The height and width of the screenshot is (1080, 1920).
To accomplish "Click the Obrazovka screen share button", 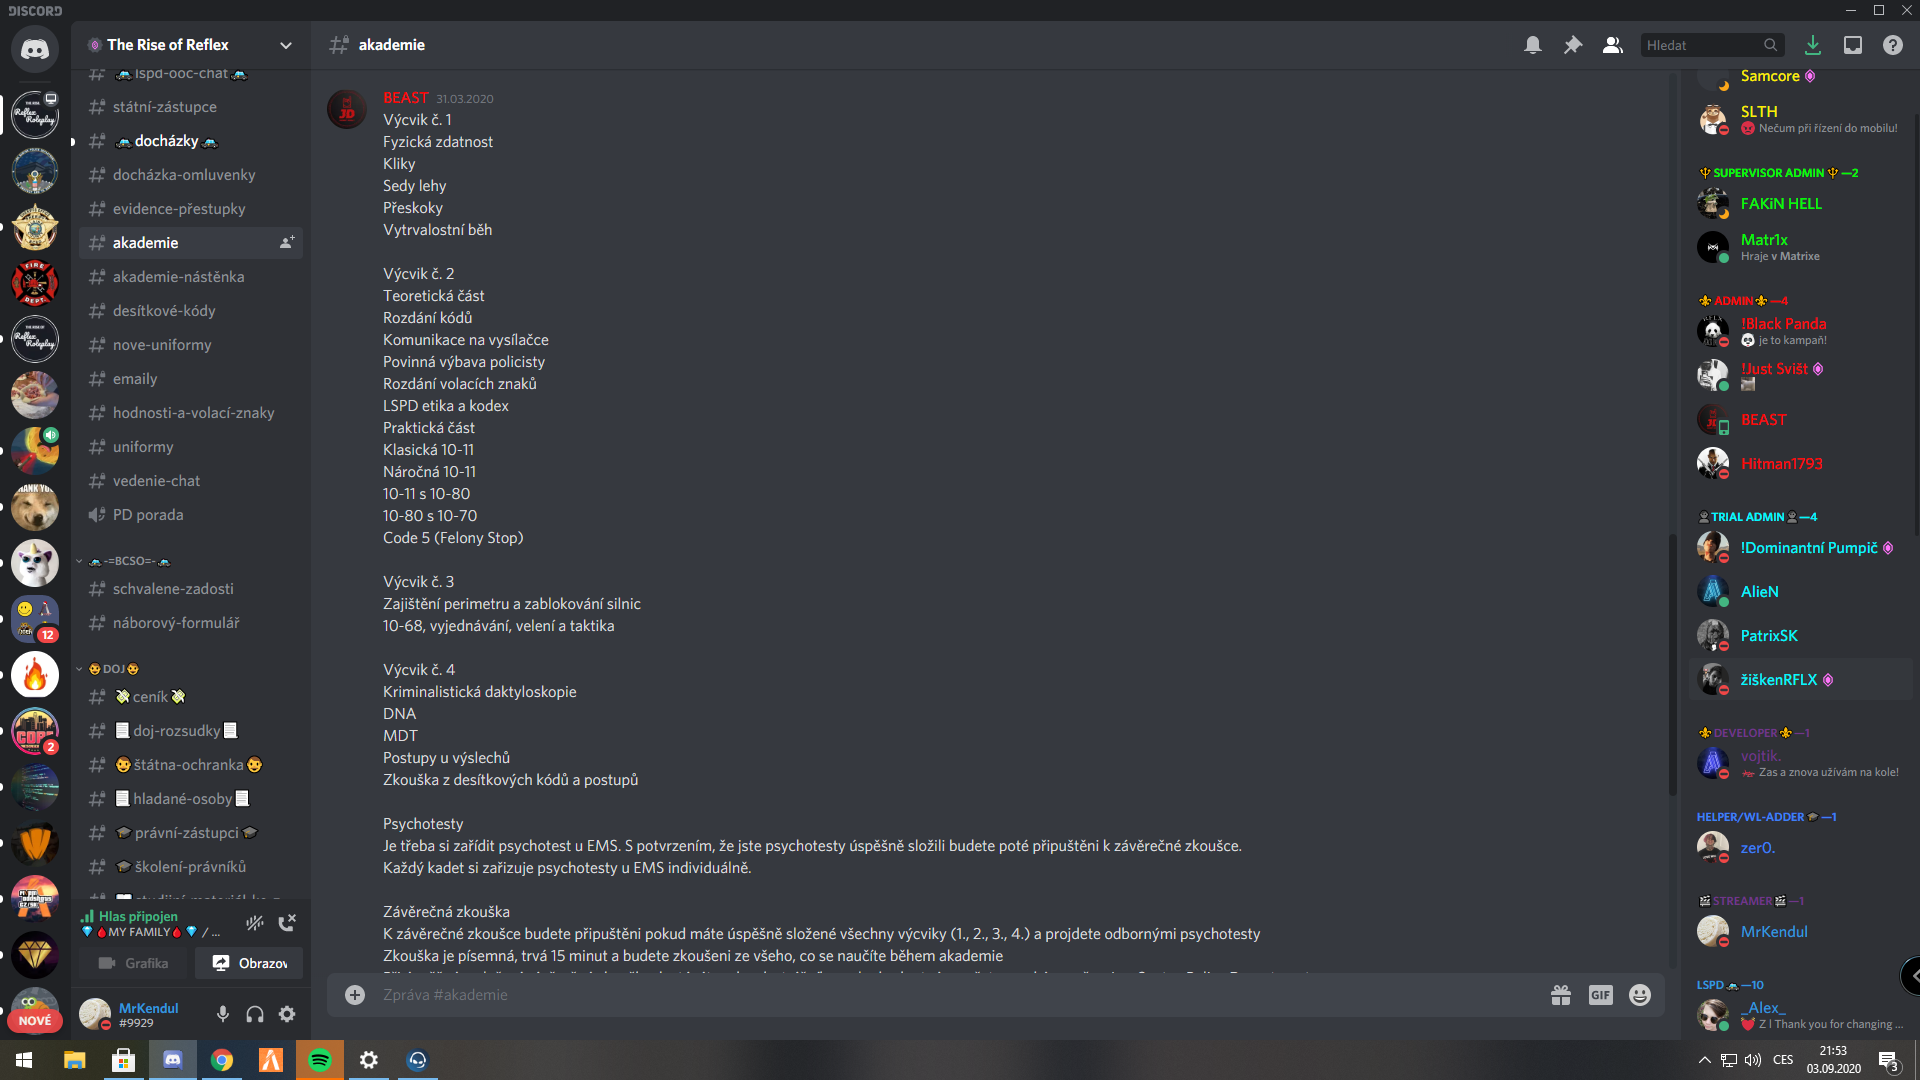I will [x=250, y=963].
